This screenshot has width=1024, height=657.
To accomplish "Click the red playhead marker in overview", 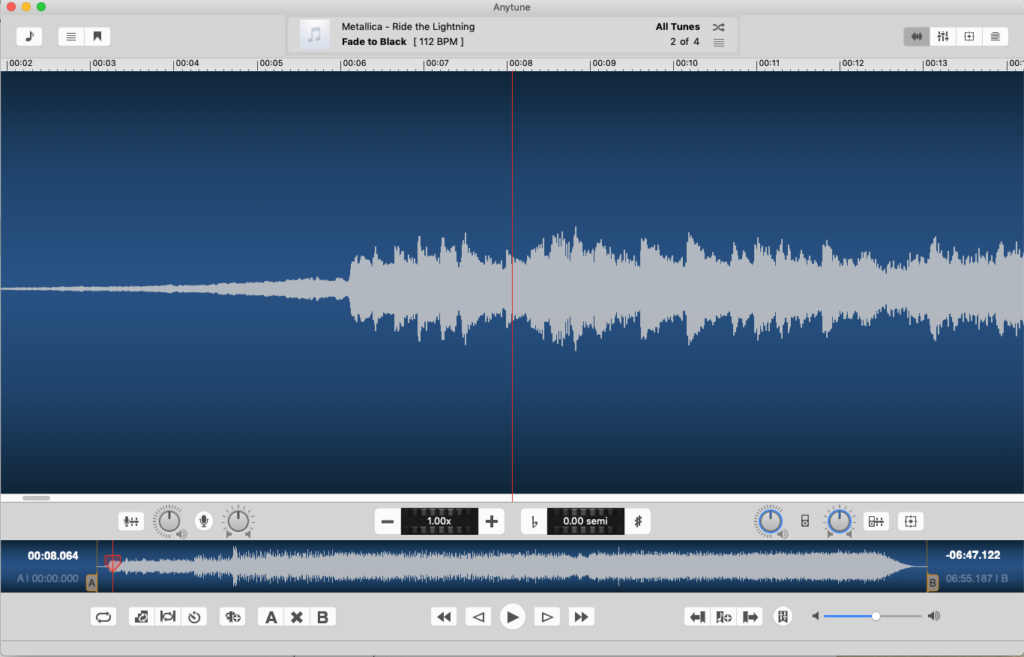I will (113, 562).
